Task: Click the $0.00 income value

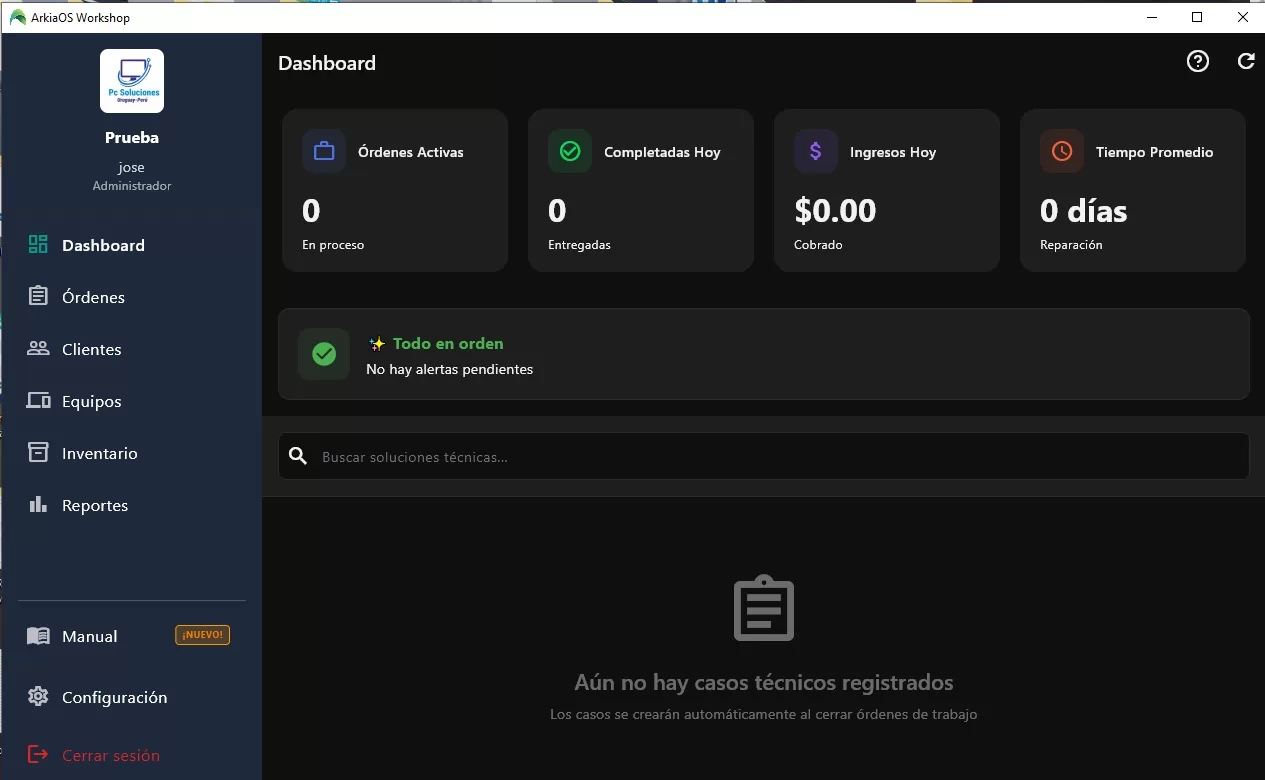Action: pyautogui.click(x=835, y=210)
